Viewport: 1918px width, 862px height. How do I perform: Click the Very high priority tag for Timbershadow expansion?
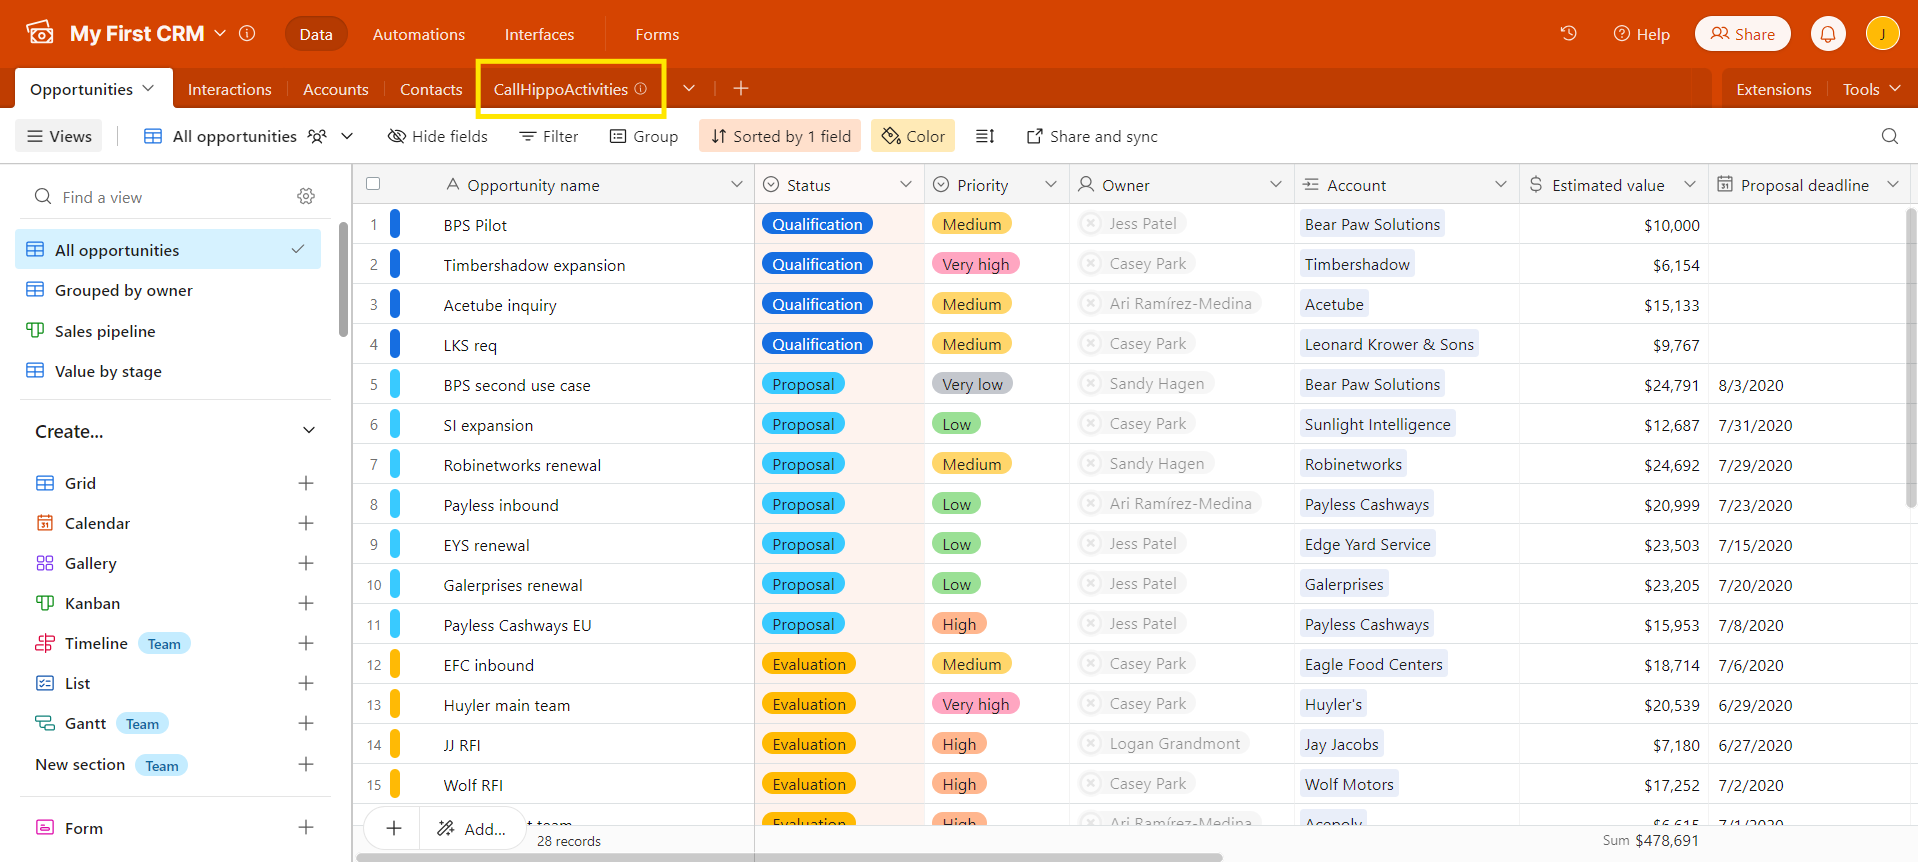pyautogui.click(x=975, y=264)
